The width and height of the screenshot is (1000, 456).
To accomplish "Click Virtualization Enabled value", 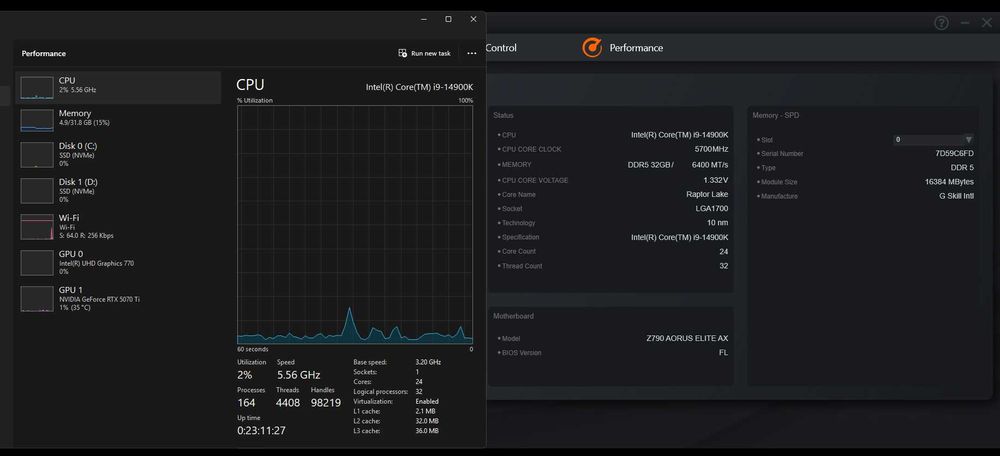I will click(x=427, y=402).
